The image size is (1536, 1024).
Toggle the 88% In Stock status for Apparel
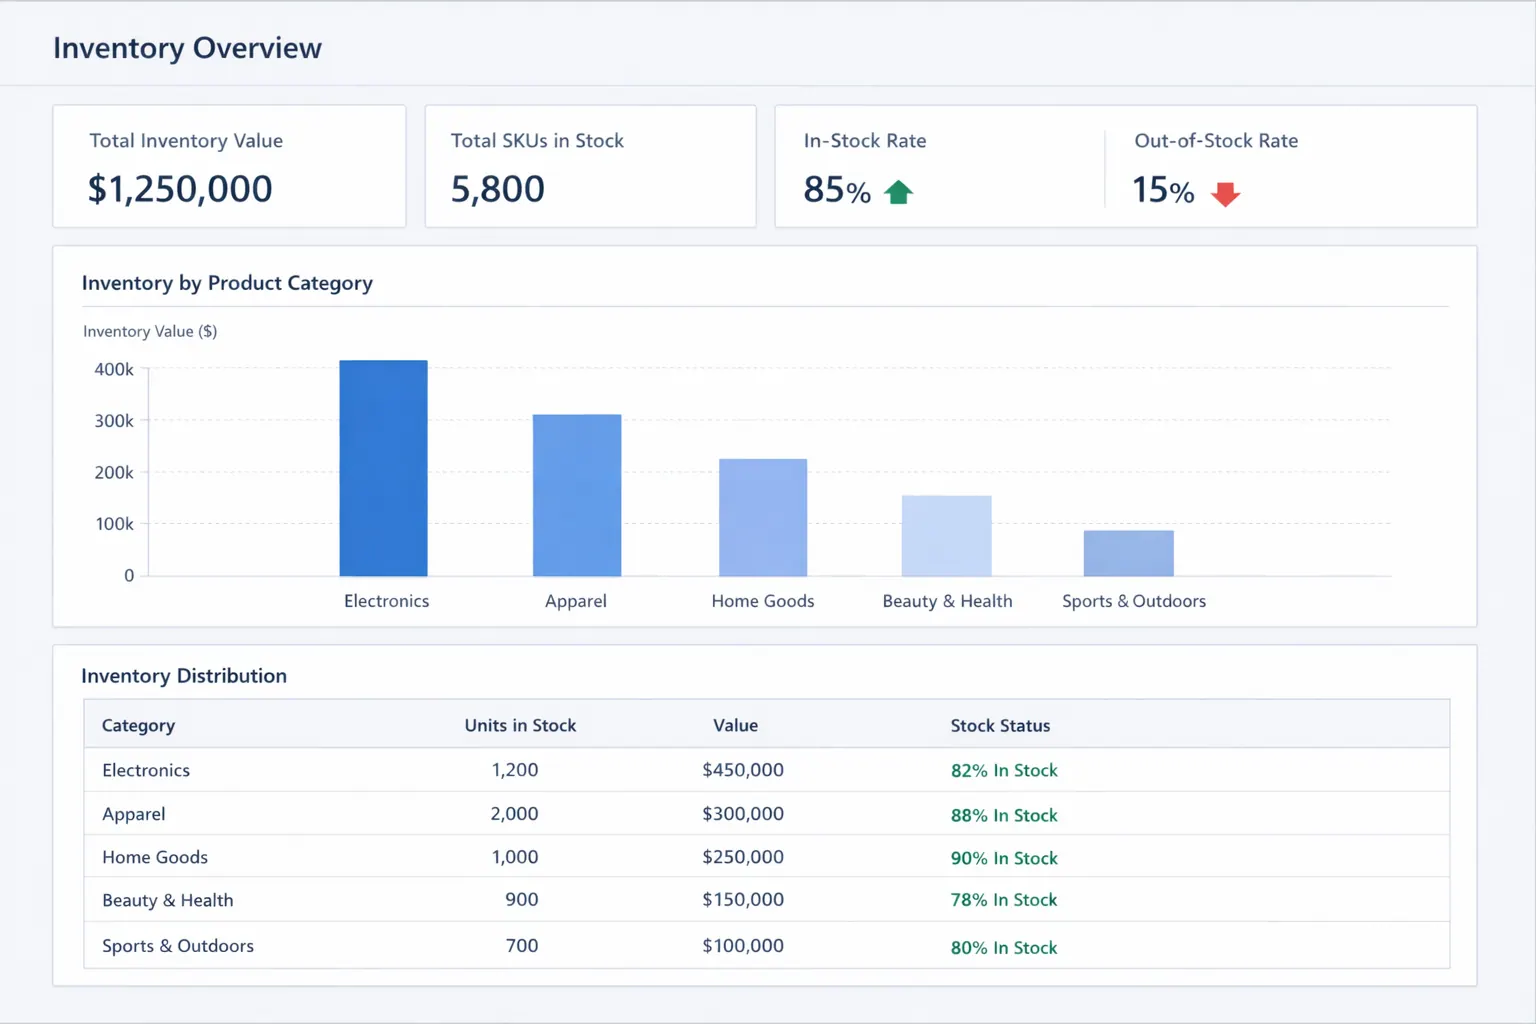1003,814
